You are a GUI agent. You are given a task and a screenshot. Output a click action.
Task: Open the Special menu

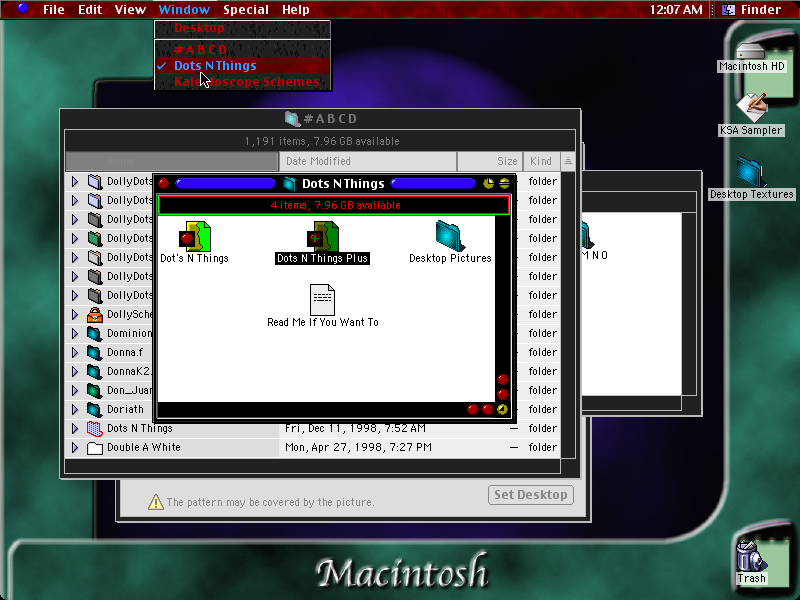pos(246,10)
